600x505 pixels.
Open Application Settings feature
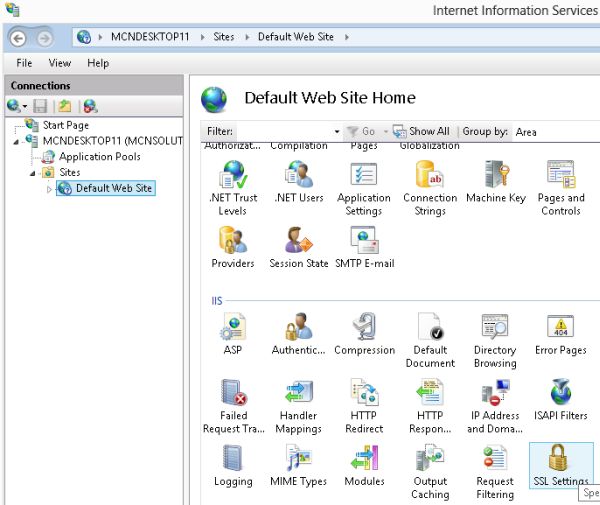click(x=364, y=188)
